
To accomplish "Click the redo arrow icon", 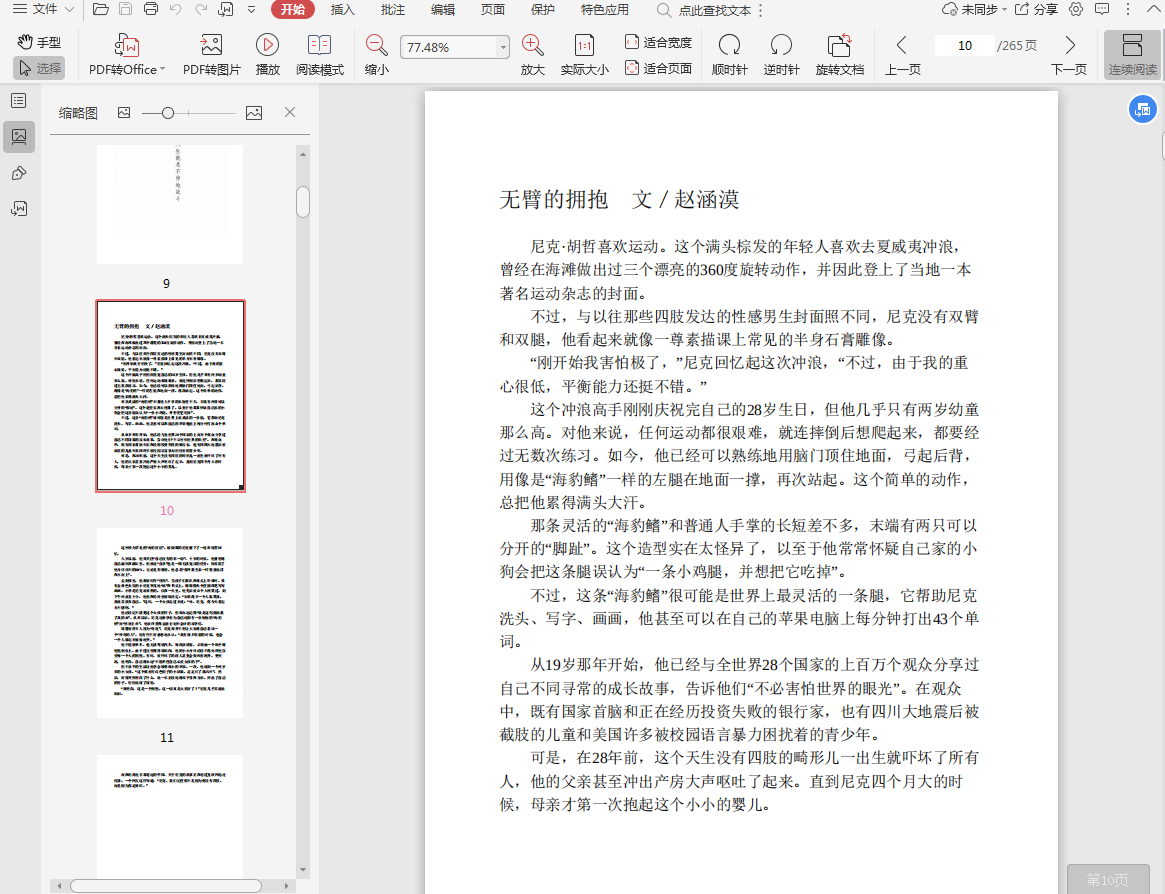I will point(201,10).
